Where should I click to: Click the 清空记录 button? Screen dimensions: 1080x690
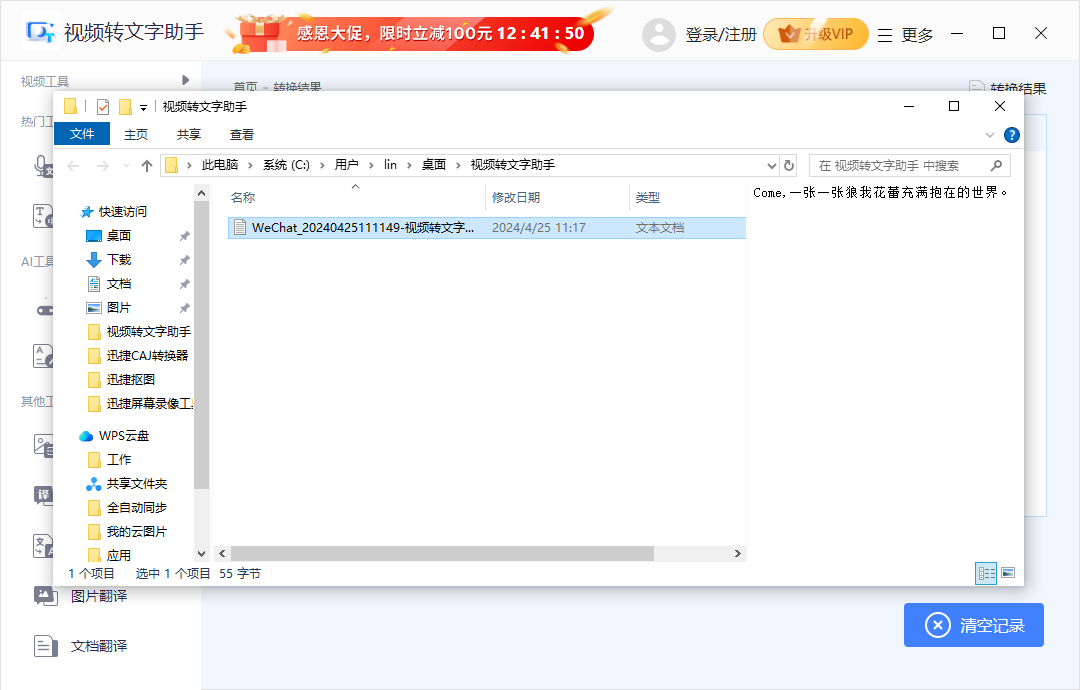click(x=973, y=625)
